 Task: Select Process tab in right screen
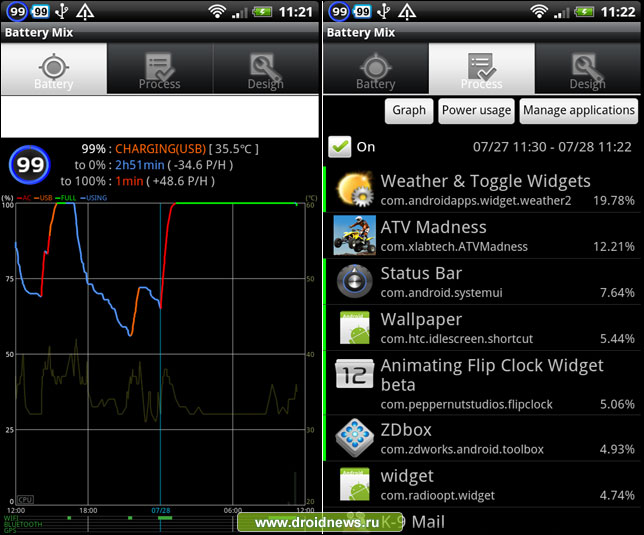(x=482, y=69)
